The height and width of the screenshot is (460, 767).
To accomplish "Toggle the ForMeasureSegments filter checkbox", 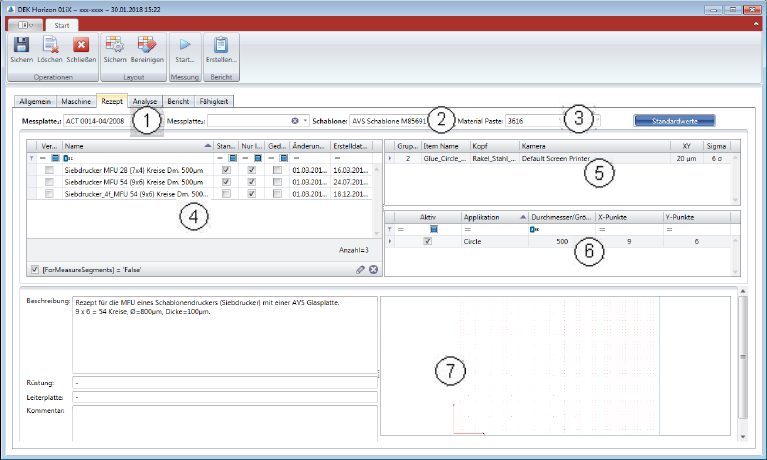I will [35, 269].
